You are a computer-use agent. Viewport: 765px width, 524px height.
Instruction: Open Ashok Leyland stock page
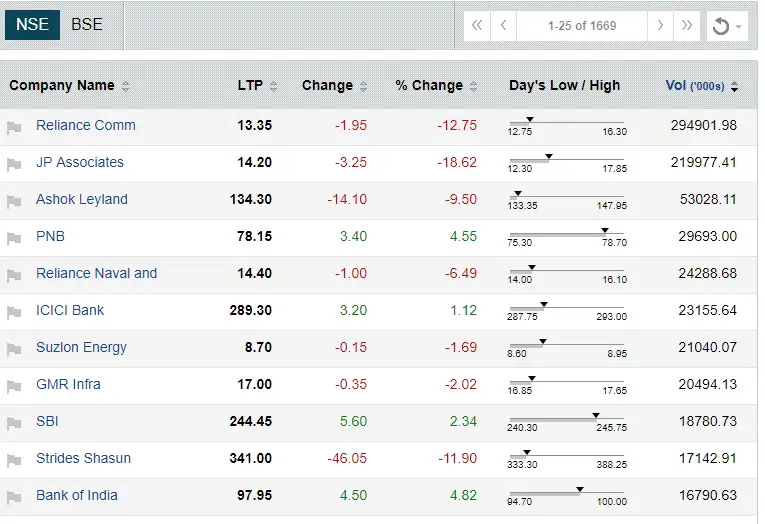[x=82, y=199]
